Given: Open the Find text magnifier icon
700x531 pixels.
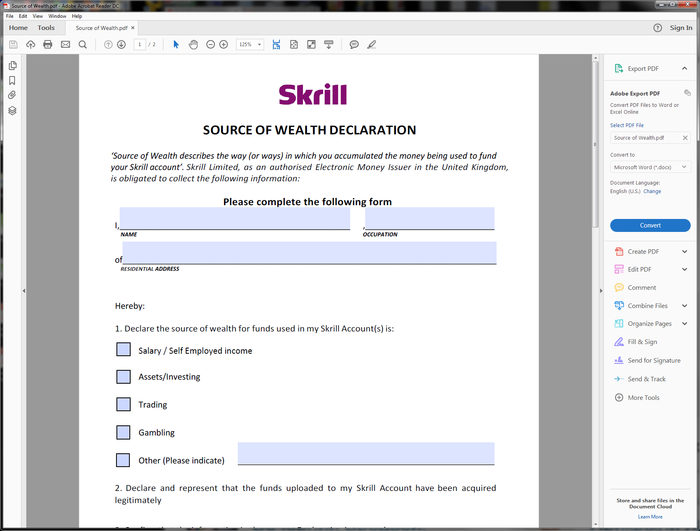Looking at the screenshot, I should tap(83, 45).
